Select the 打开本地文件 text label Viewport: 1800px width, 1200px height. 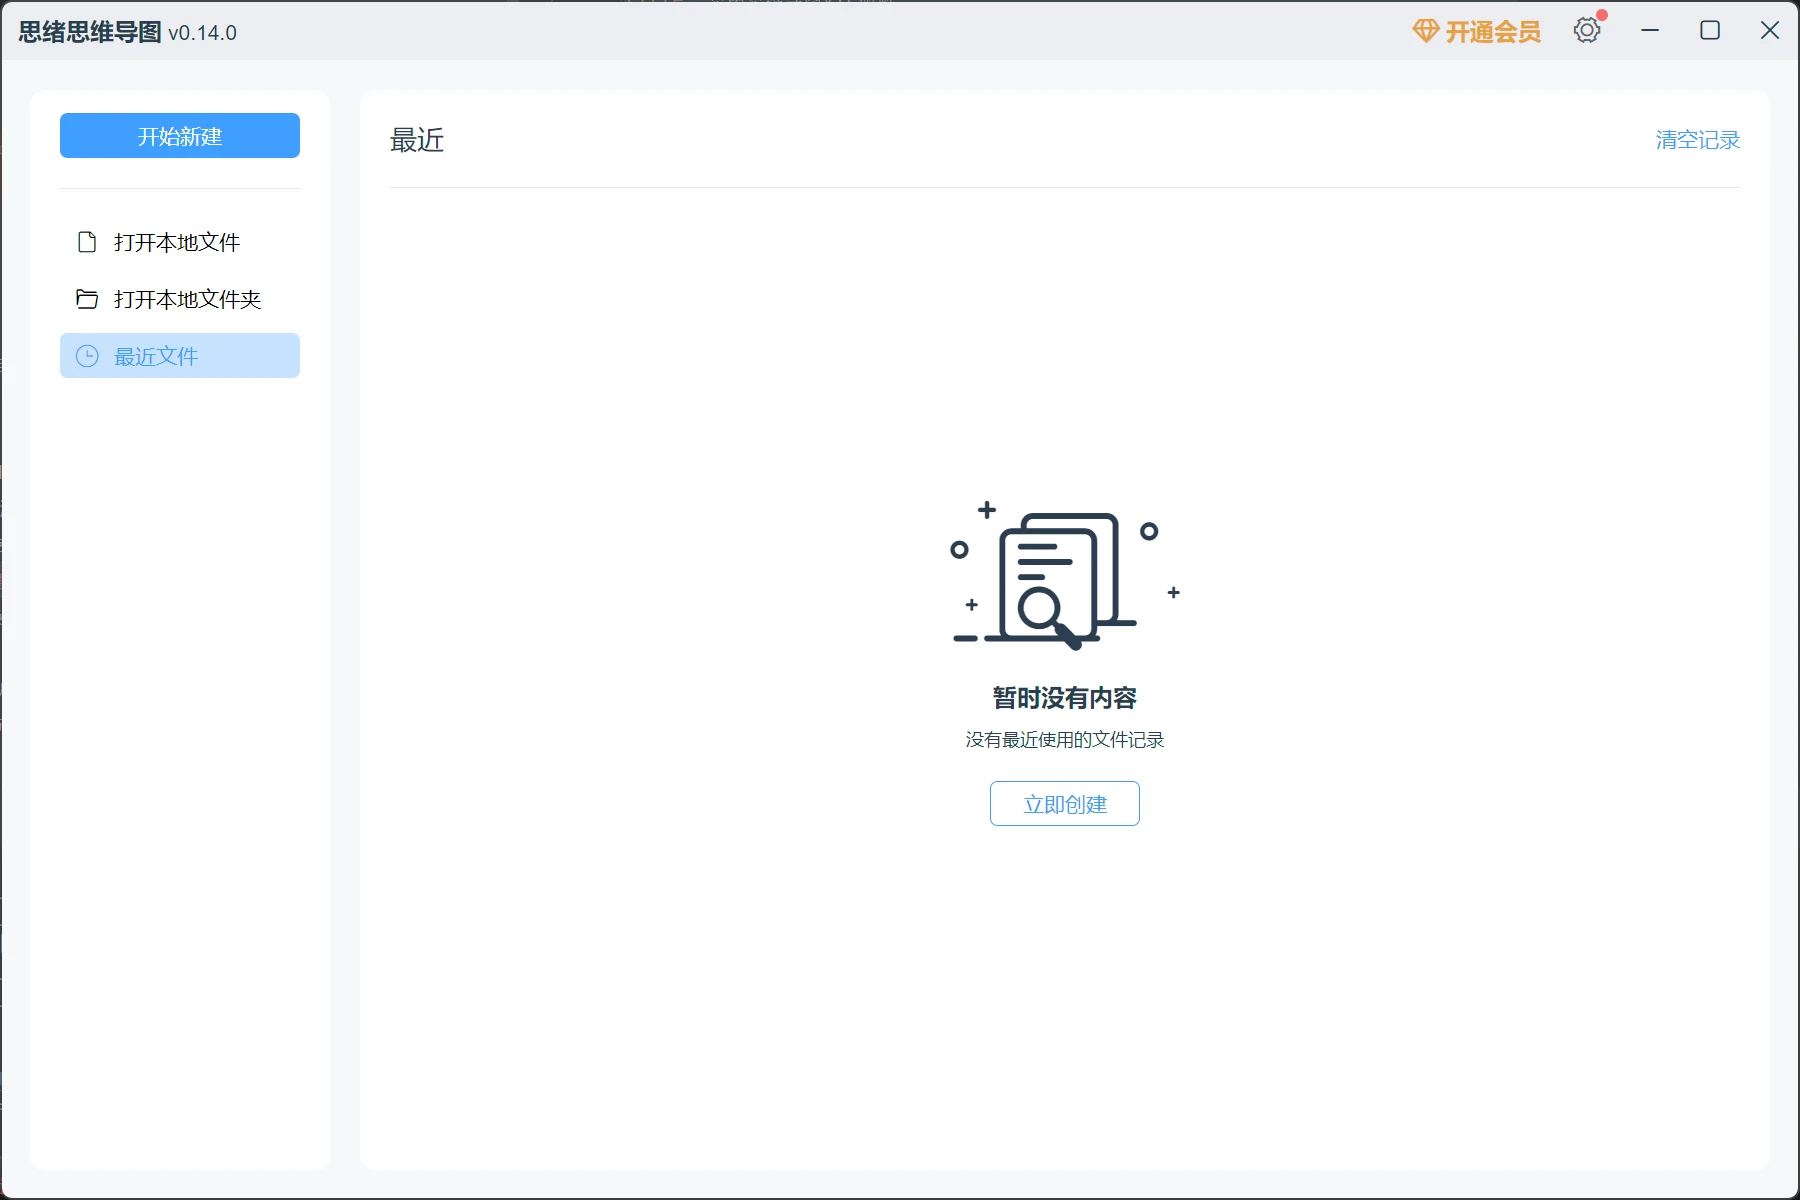click(x=177, y=242)
